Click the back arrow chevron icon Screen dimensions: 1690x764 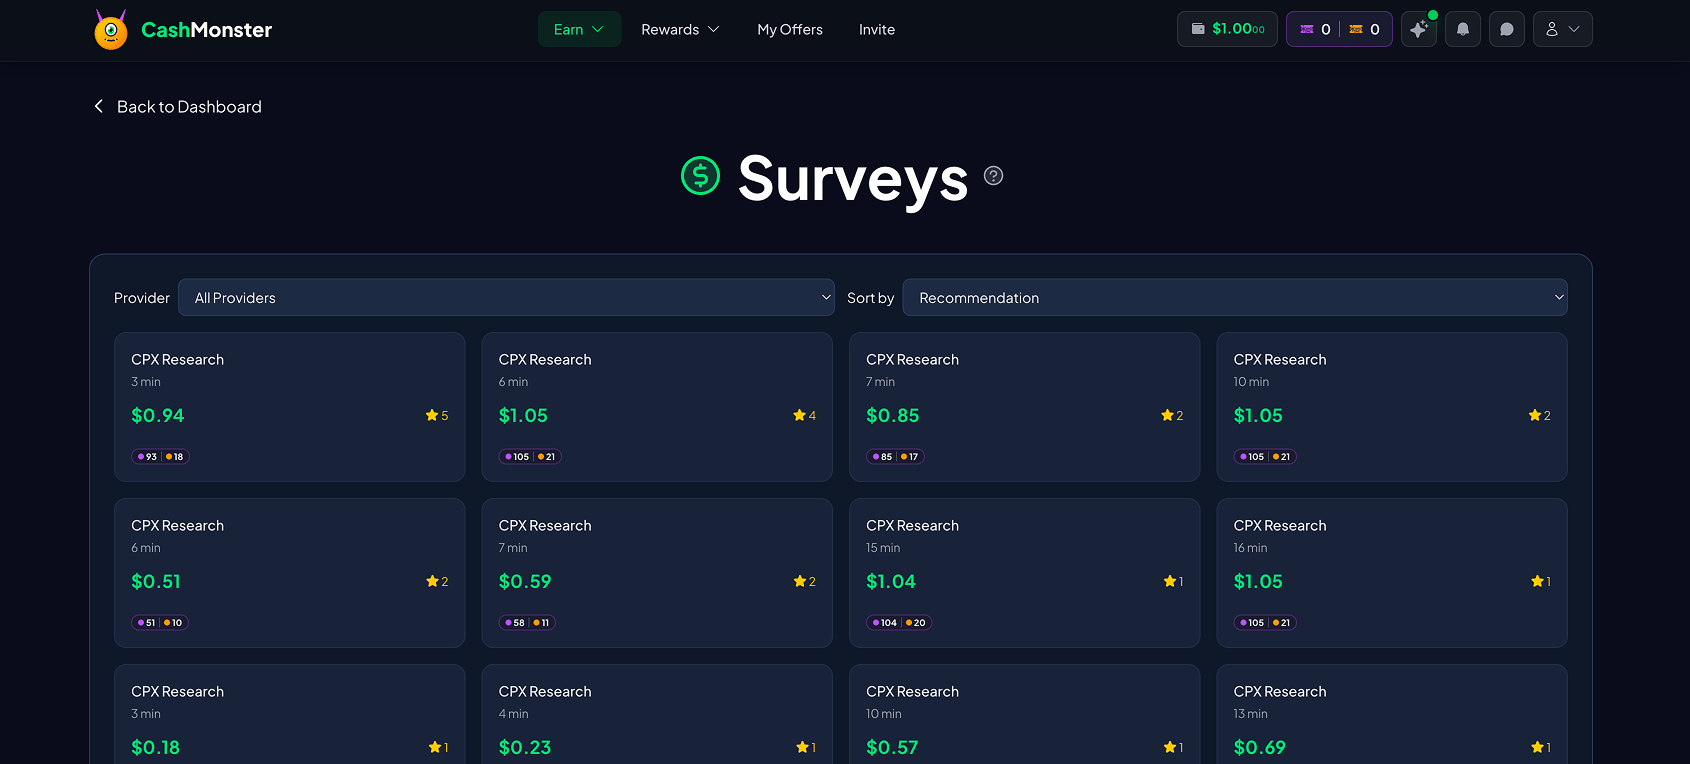point(98,106)
